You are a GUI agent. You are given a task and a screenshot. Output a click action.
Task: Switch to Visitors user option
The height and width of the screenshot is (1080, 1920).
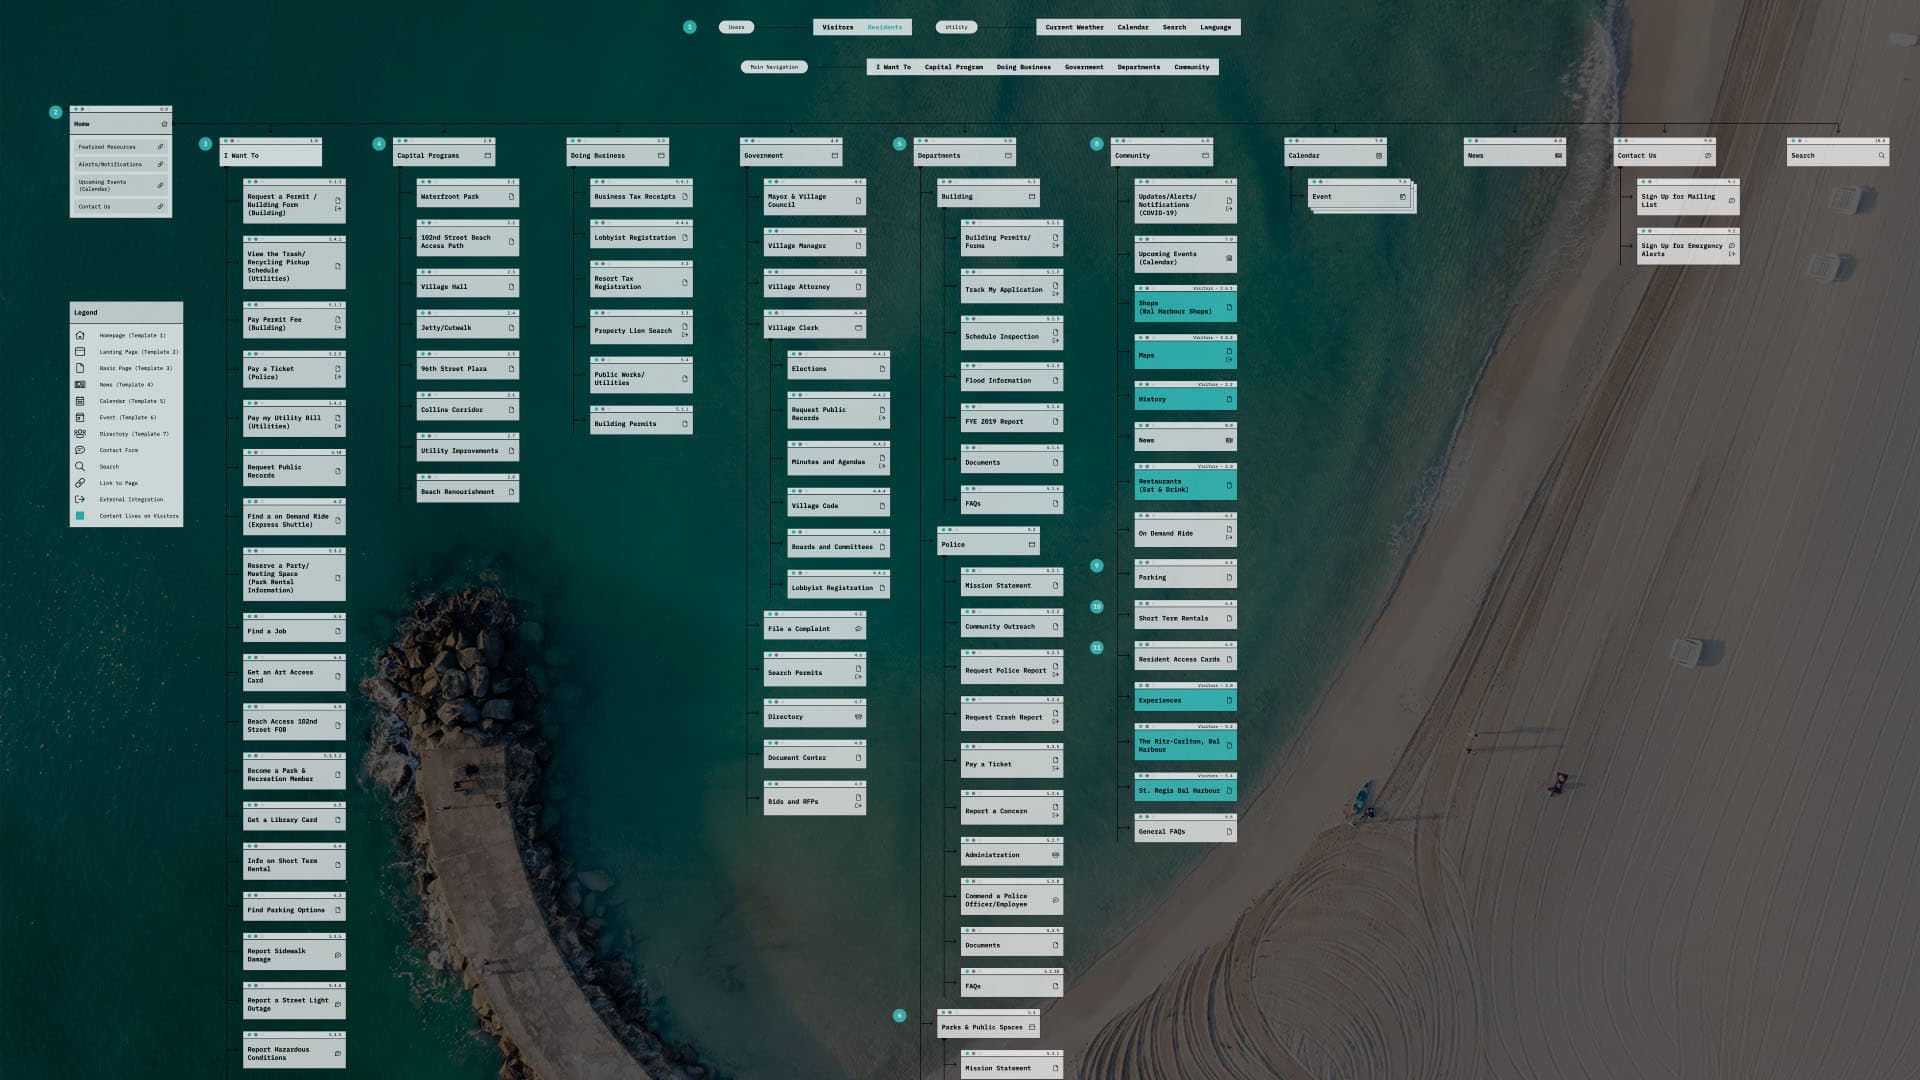coord(837,28)
